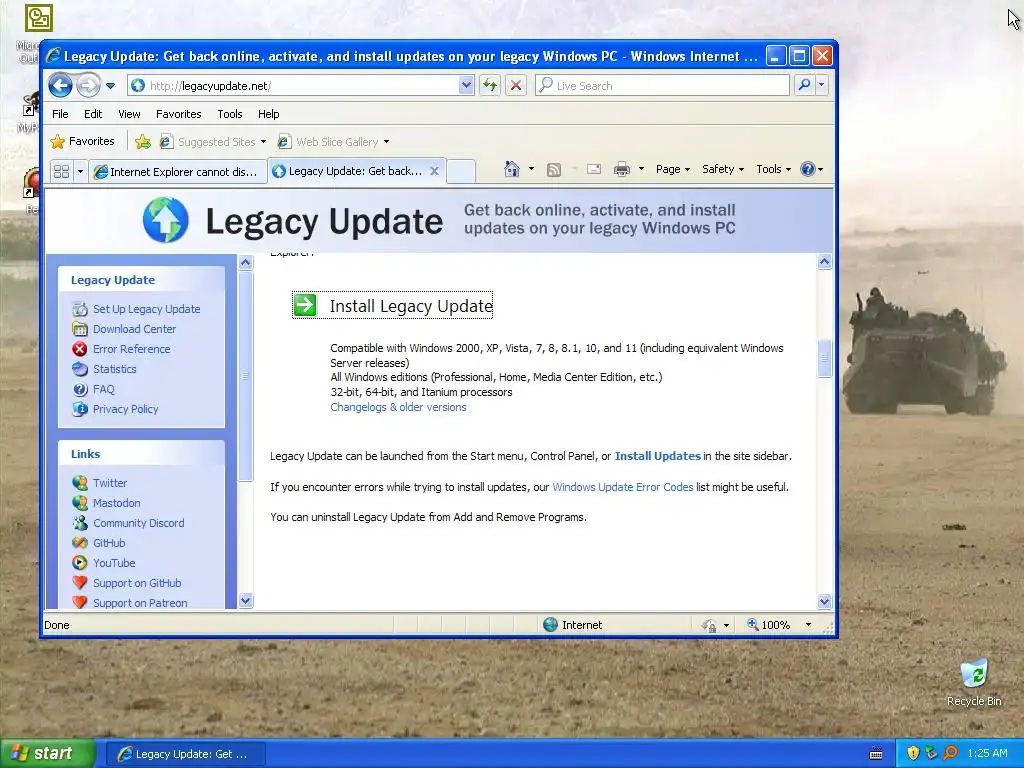Open the Edit menu
The height and width of the screenshot is (768, 1024).
pyautogui.click(x=93, y=114)
